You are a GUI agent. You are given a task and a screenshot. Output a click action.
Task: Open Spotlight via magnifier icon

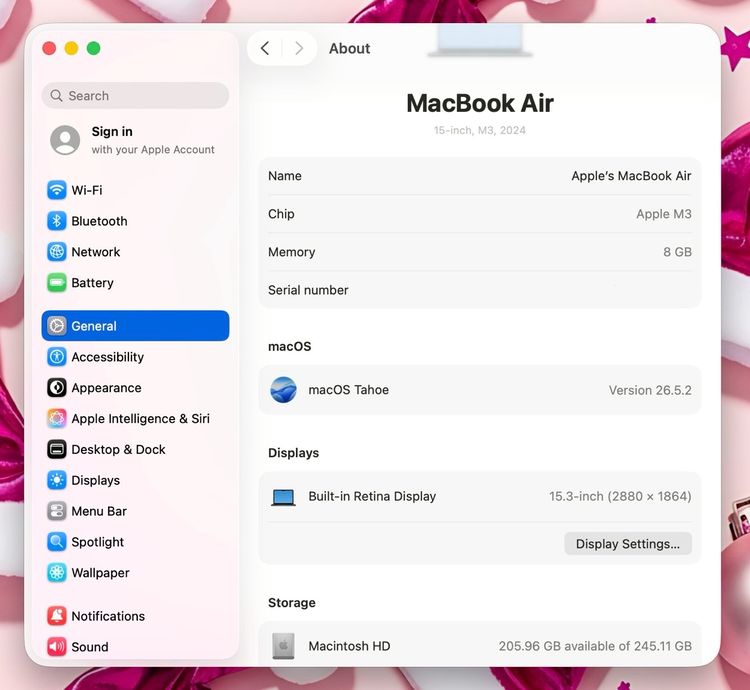point(56,542)
